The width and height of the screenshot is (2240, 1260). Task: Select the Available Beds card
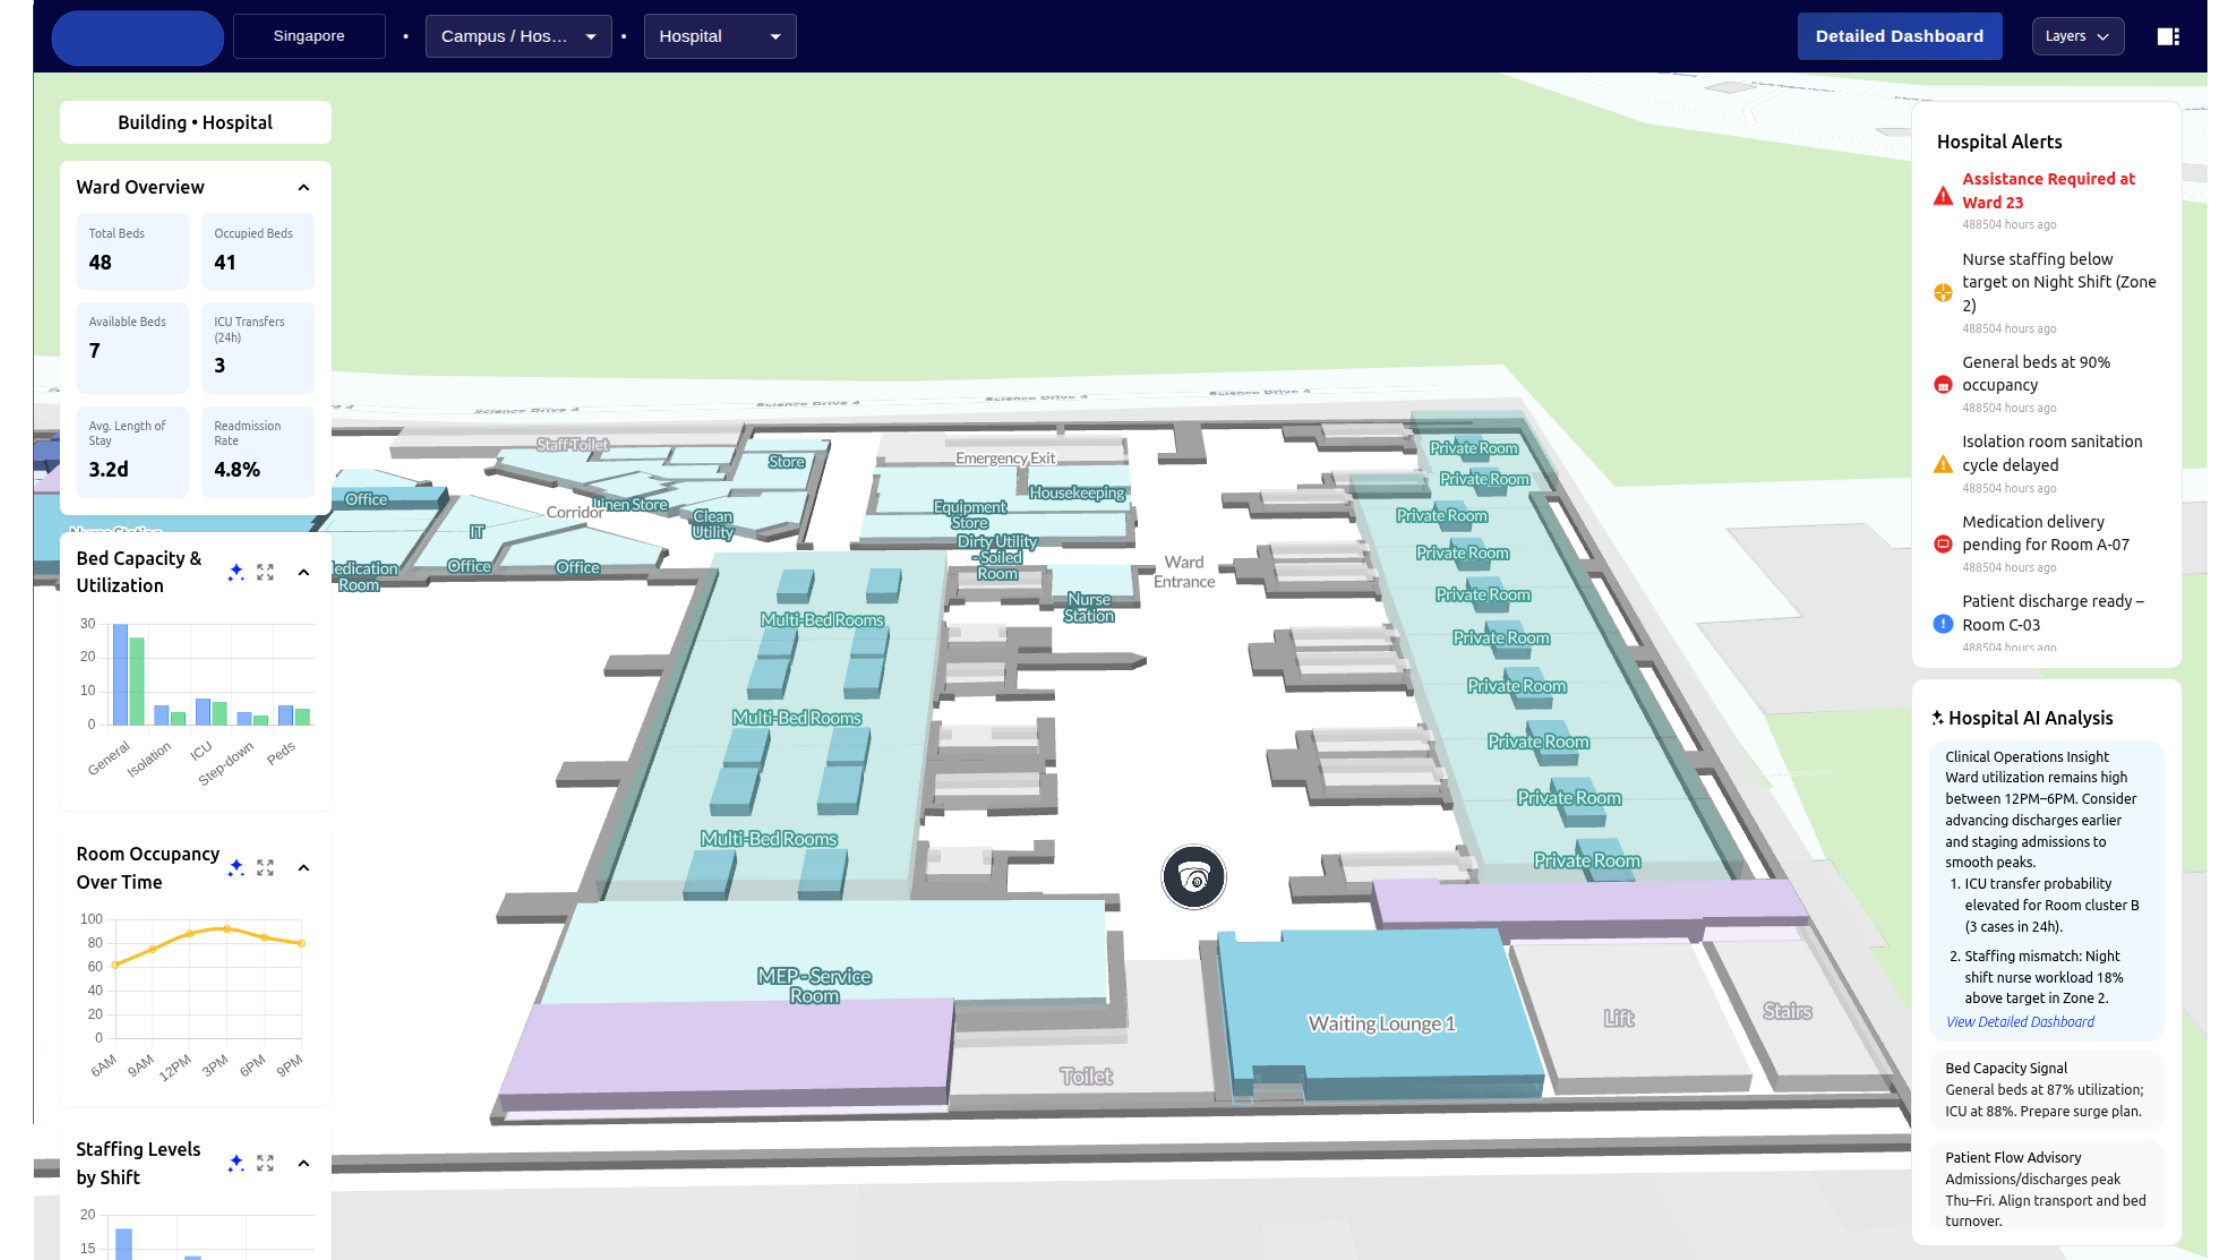pos(132,347)
